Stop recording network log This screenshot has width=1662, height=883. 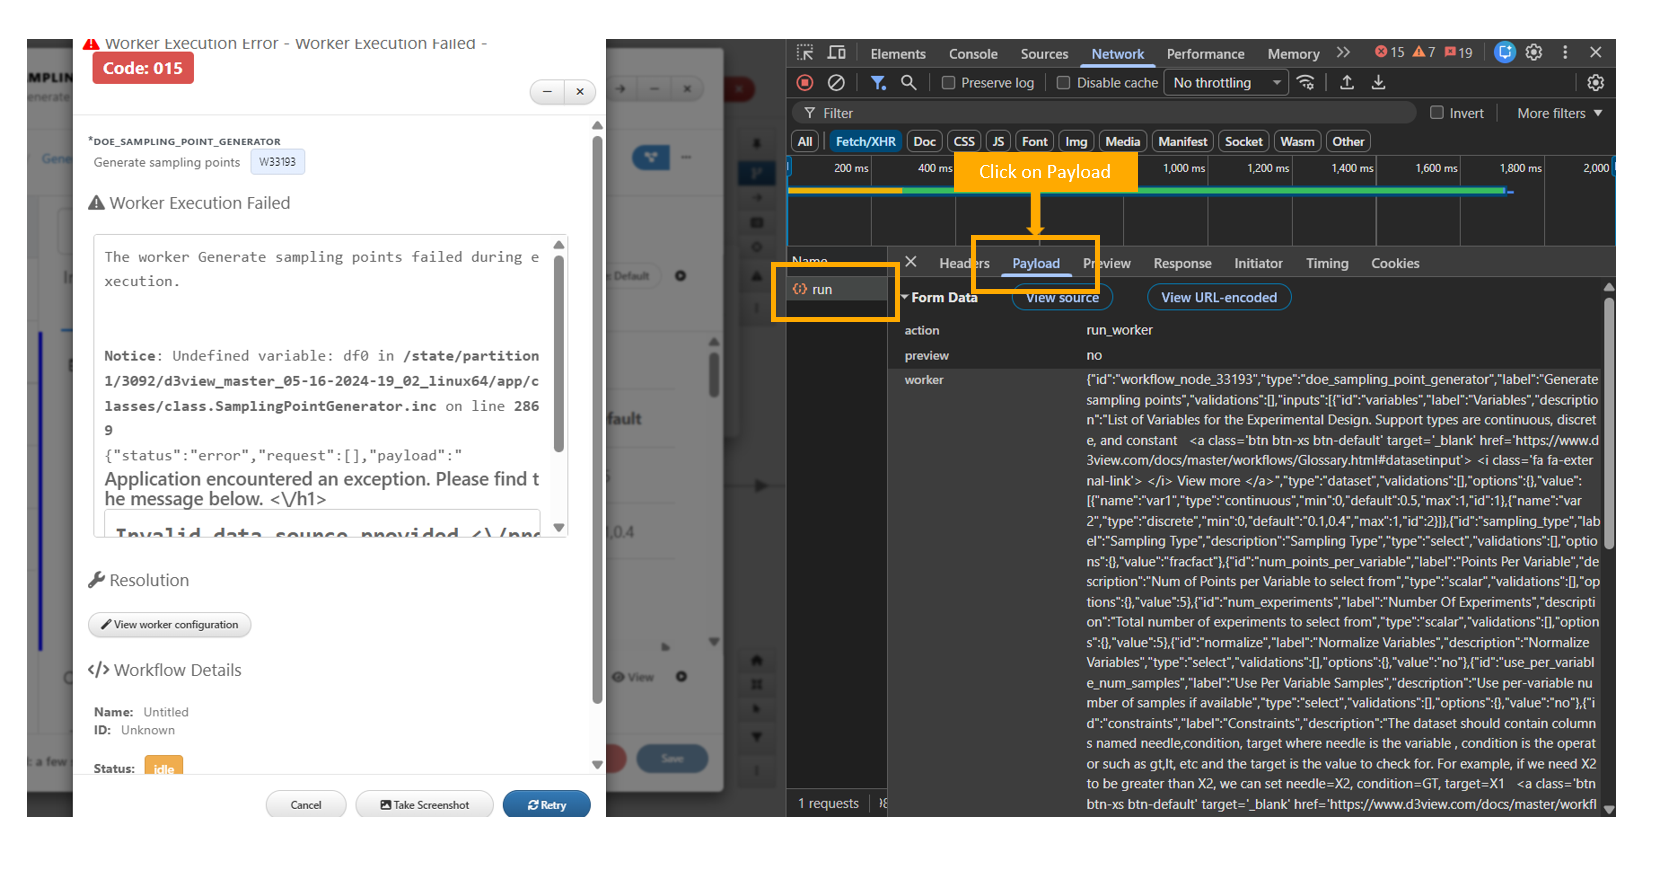pyautogui.click(x=805, y=83)
